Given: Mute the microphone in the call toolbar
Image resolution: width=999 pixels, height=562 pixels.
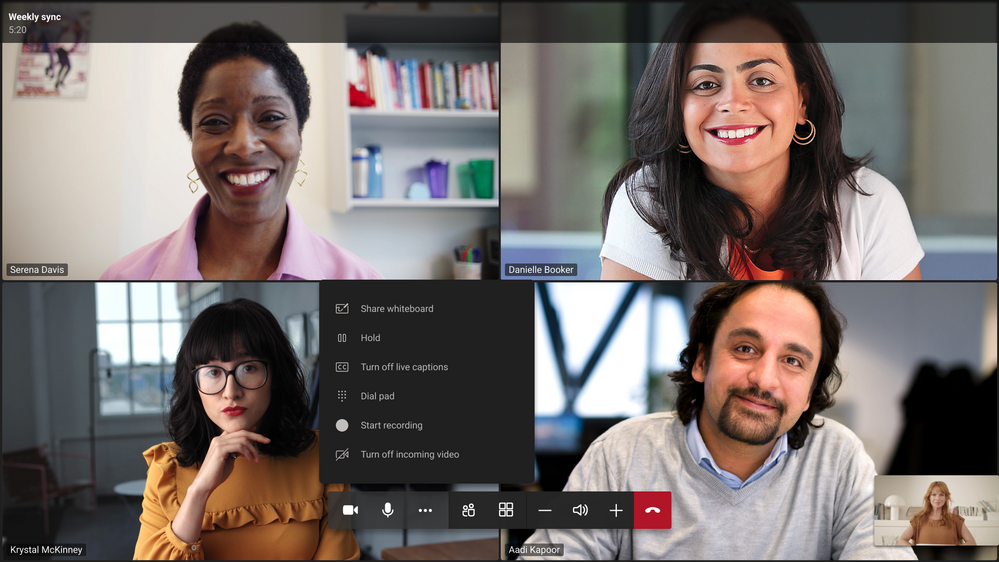Looking at the screenshot, I should point(387,510).
